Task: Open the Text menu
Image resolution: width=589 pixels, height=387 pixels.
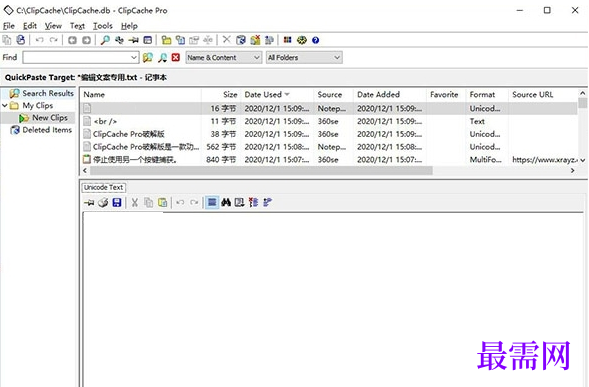Action: [x=77, y=26]
